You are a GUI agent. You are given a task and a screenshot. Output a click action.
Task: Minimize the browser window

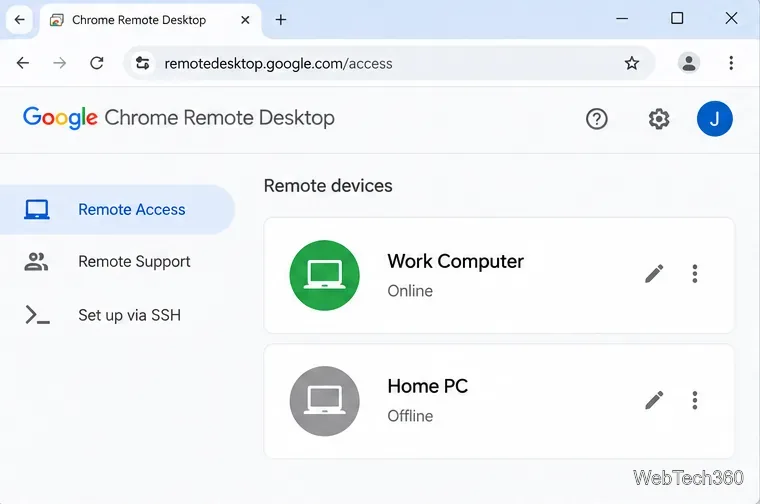622,18
